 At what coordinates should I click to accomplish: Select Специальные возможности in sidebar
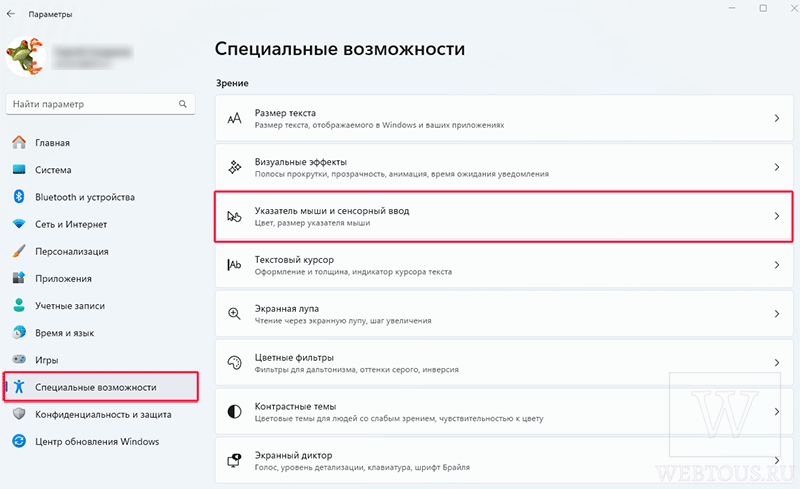click(101, 387)
